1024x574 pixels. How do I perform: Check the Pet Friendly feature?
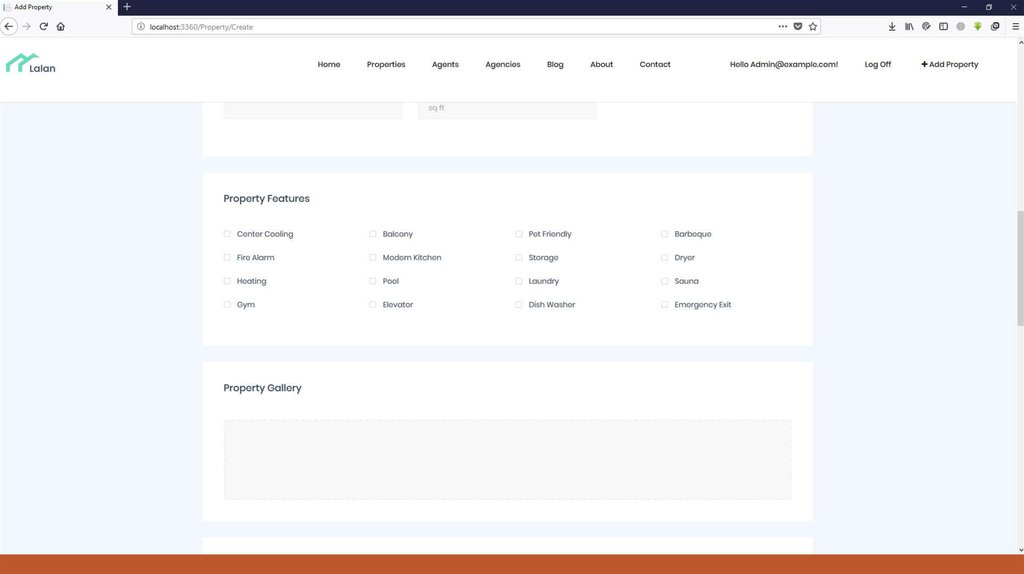pyautogui.click(x=519, y=234)
